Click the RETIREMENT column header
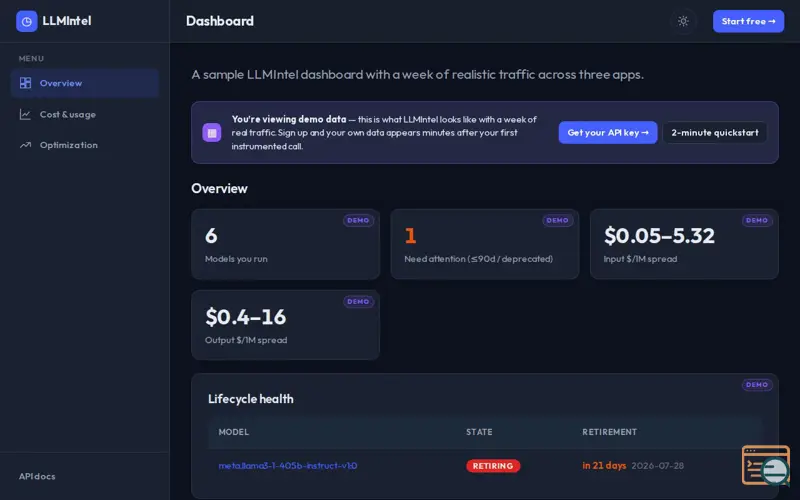Viewport: 800px width, 500px height. point(610,432)
